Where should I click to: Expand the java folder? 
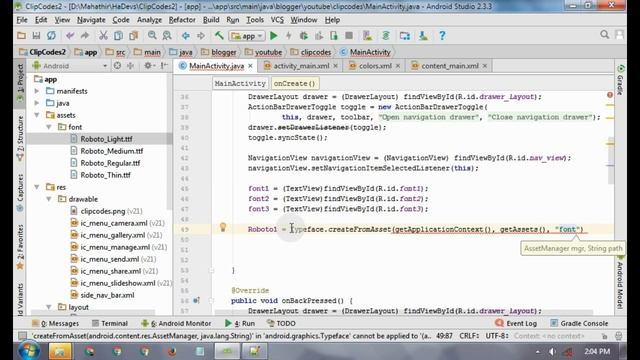(37, 103)
